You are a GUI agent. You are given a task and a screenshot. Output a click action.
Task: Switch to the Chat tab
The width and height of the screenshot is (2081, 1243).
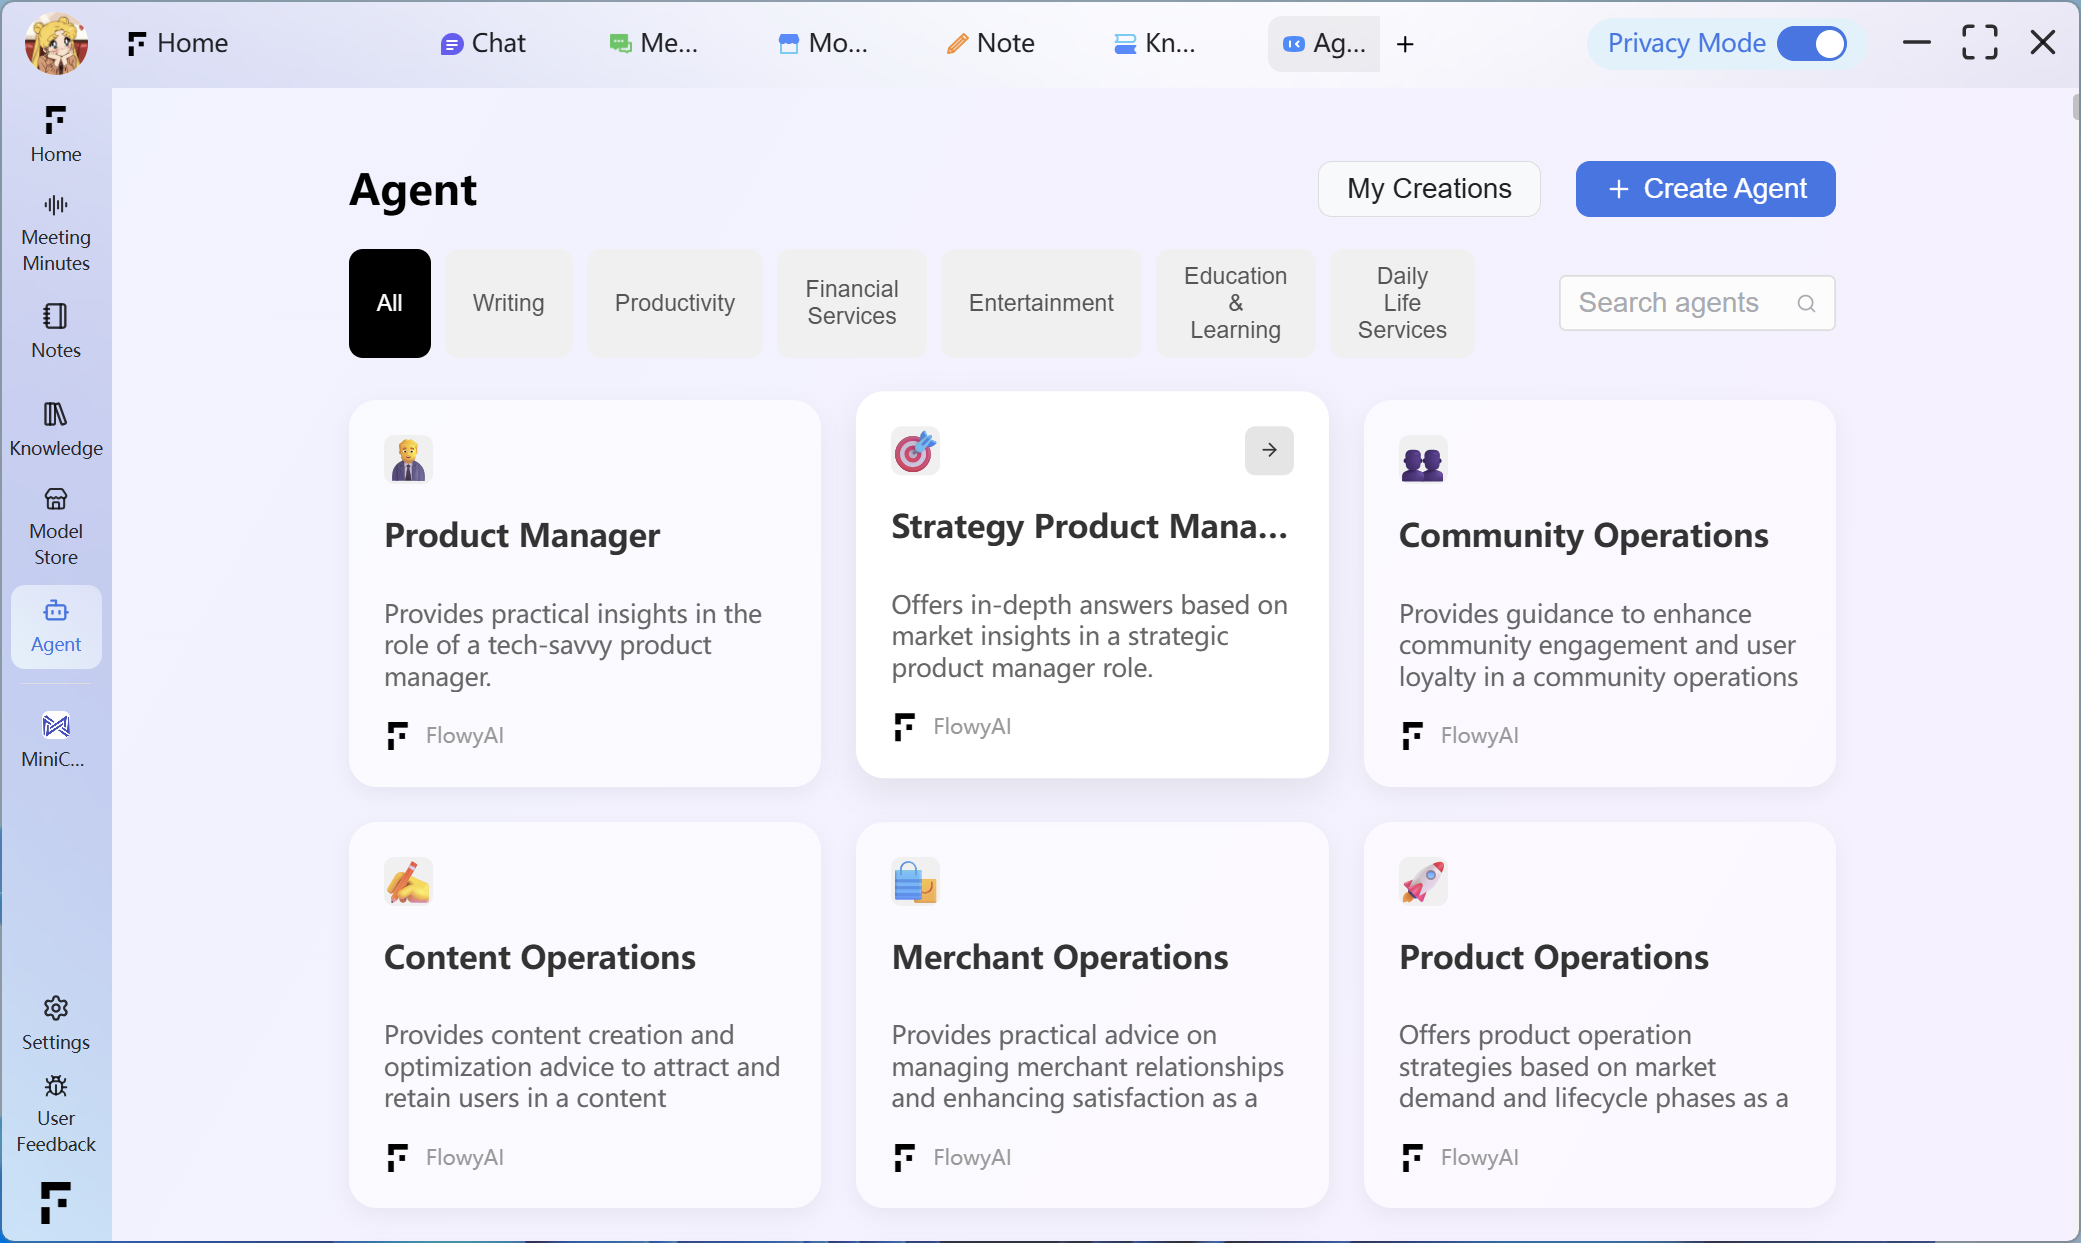click(483, 44)
